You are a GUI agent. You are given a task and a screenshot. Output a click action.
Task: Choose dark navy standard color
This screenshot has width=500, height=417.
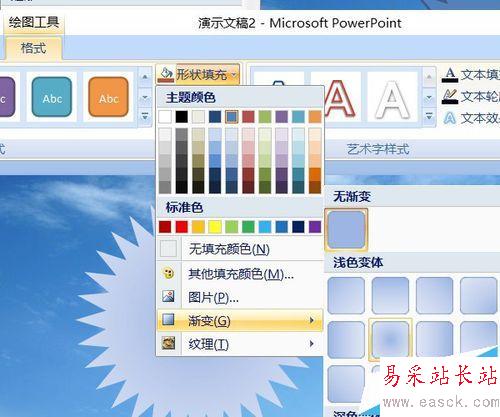(298, 227)
